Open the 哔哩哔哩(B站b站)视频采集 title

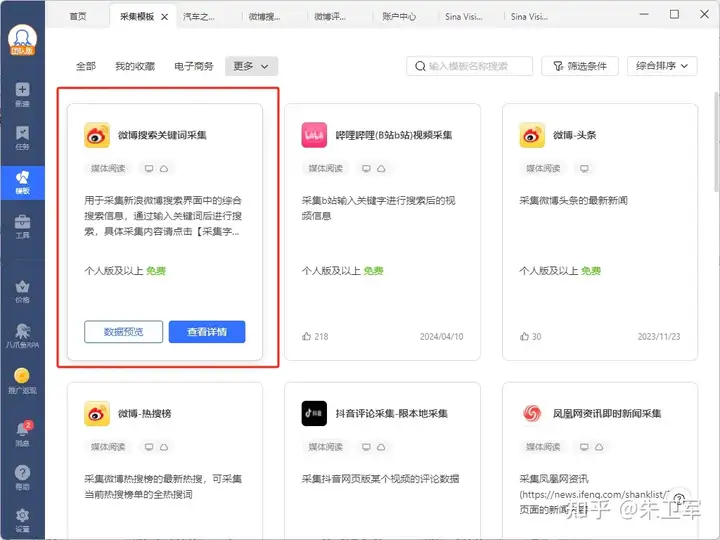click(394, 135)
